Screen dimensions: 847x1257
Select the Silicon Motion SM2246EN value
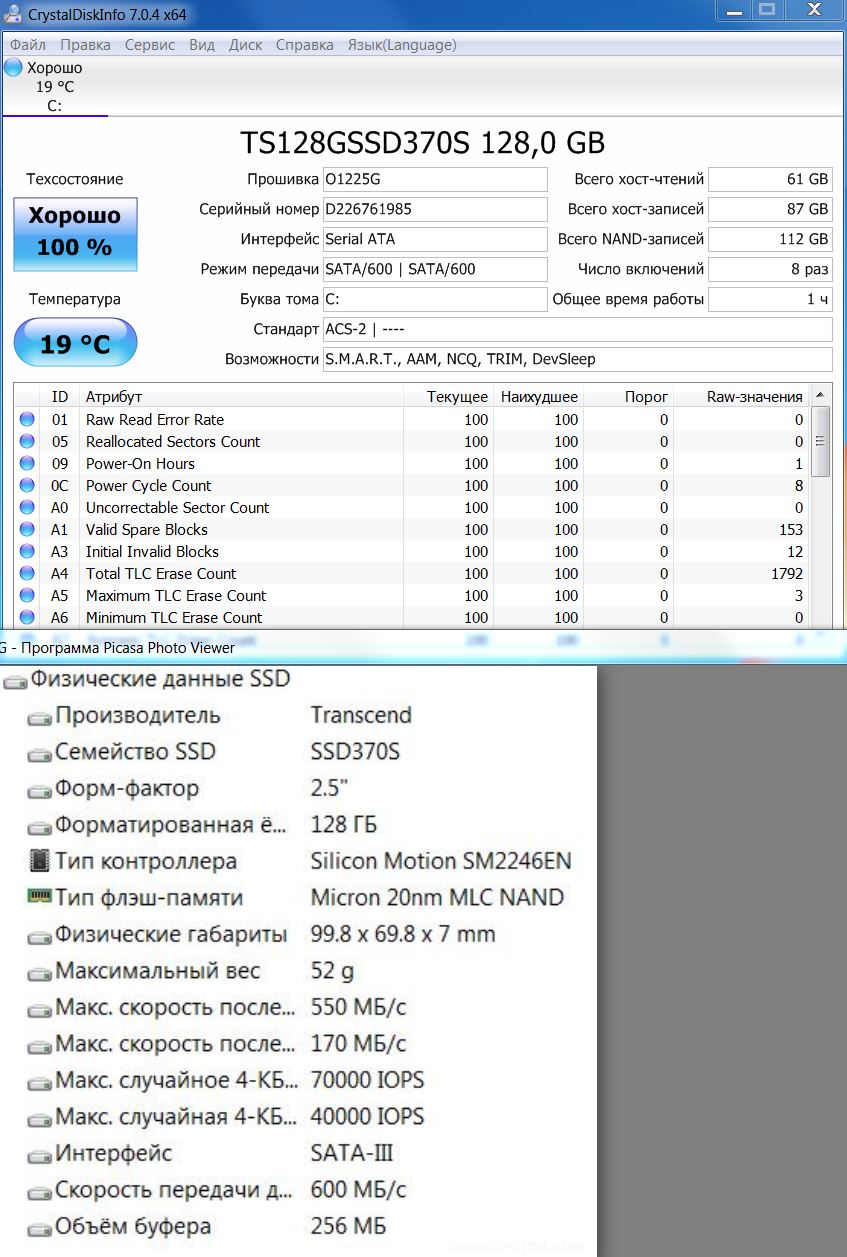441,861
